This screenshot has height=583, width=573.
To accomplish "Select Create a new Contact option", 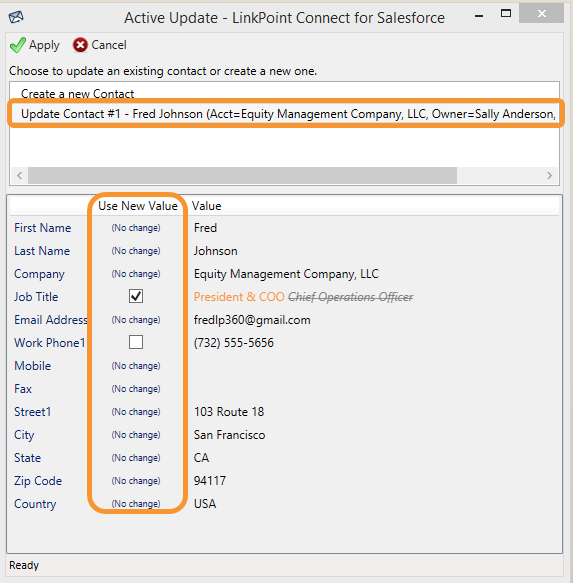I will (x=77, y=94).
